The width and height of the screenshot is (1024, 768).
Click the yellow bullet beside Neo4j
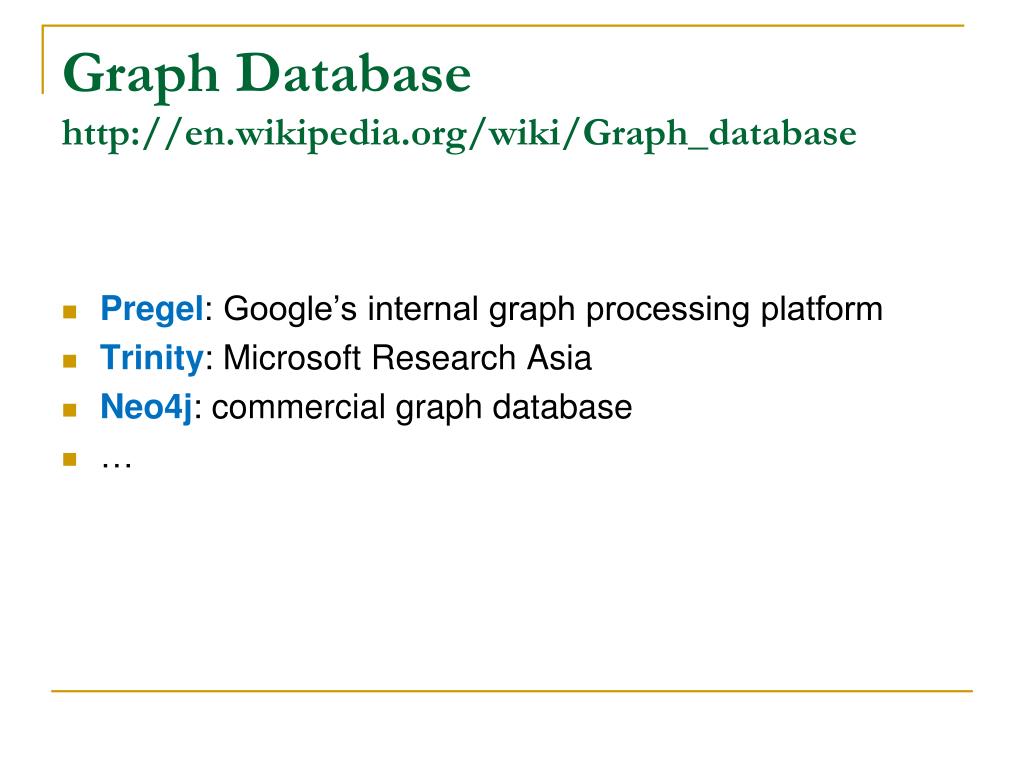click(69, 409)
